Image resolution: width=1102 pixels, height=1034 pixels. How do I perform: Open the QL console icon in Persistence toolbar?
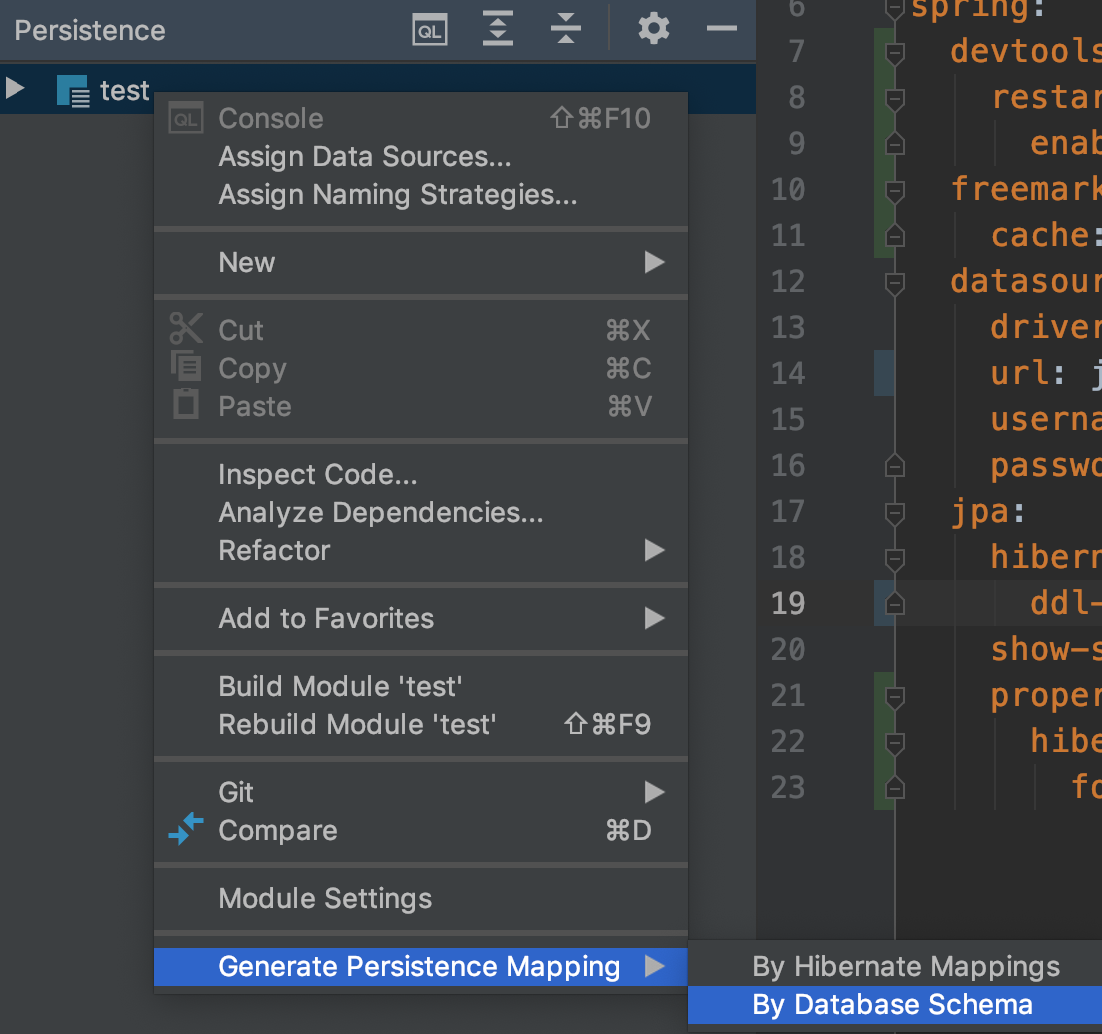coord(430,30)
